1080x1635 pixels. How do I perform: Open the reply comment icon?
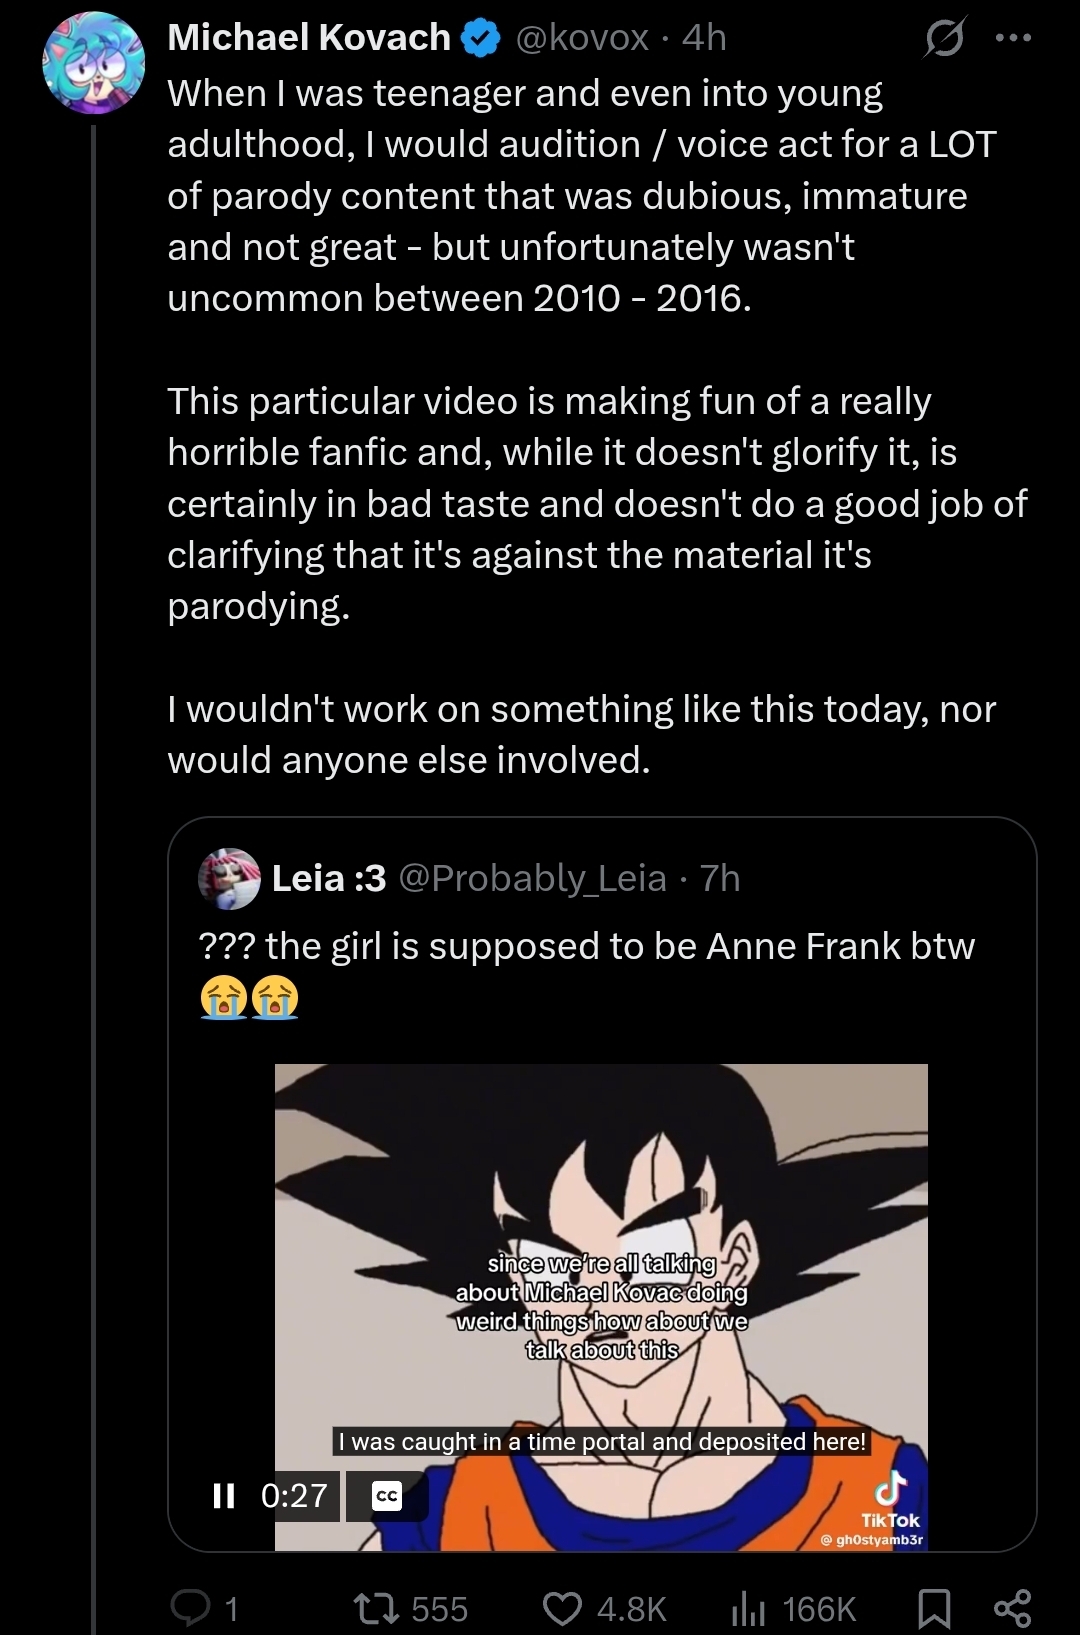[190, 1607]
